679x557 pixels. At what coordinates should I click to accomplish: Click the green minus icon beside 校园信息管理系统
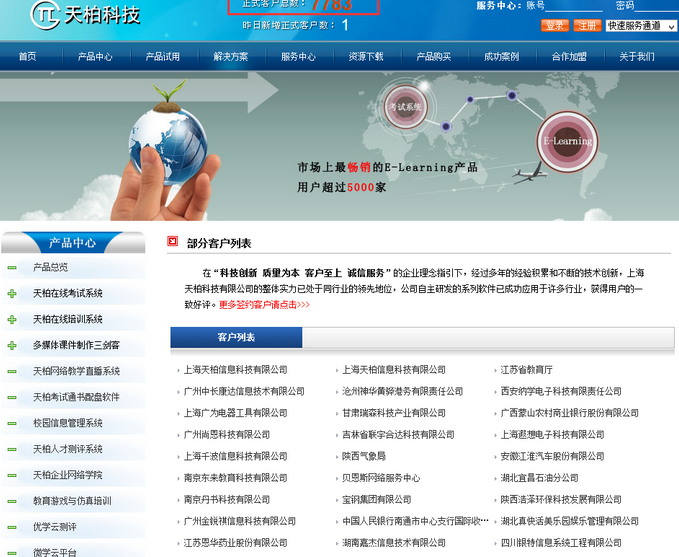click(x=12, y=424)
